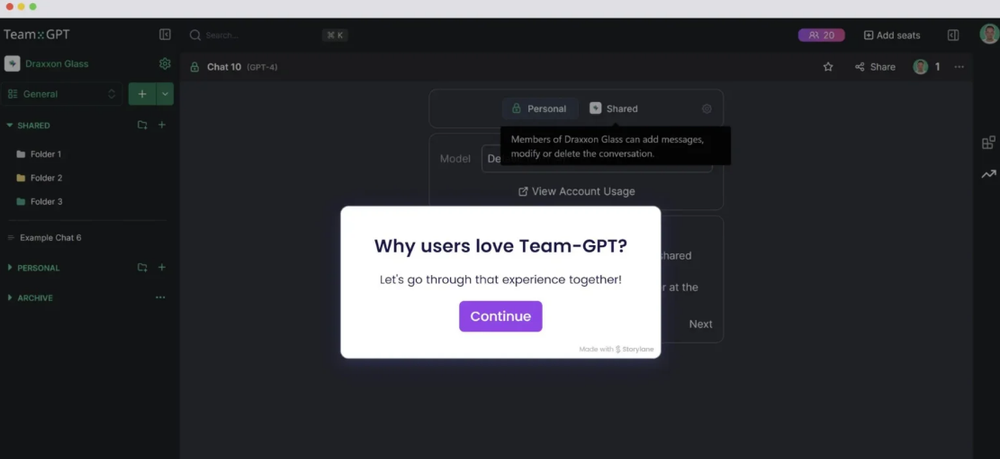Click Next in the tour card
Screen dimensions: 1000x459
pos(700,324)
